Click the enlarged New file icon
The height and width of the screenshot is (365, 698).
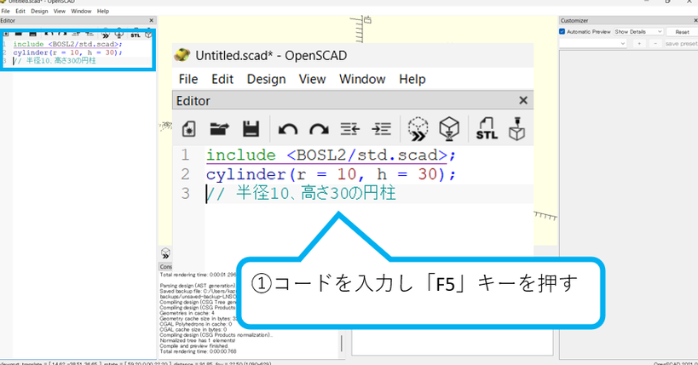tap(189, 129)
